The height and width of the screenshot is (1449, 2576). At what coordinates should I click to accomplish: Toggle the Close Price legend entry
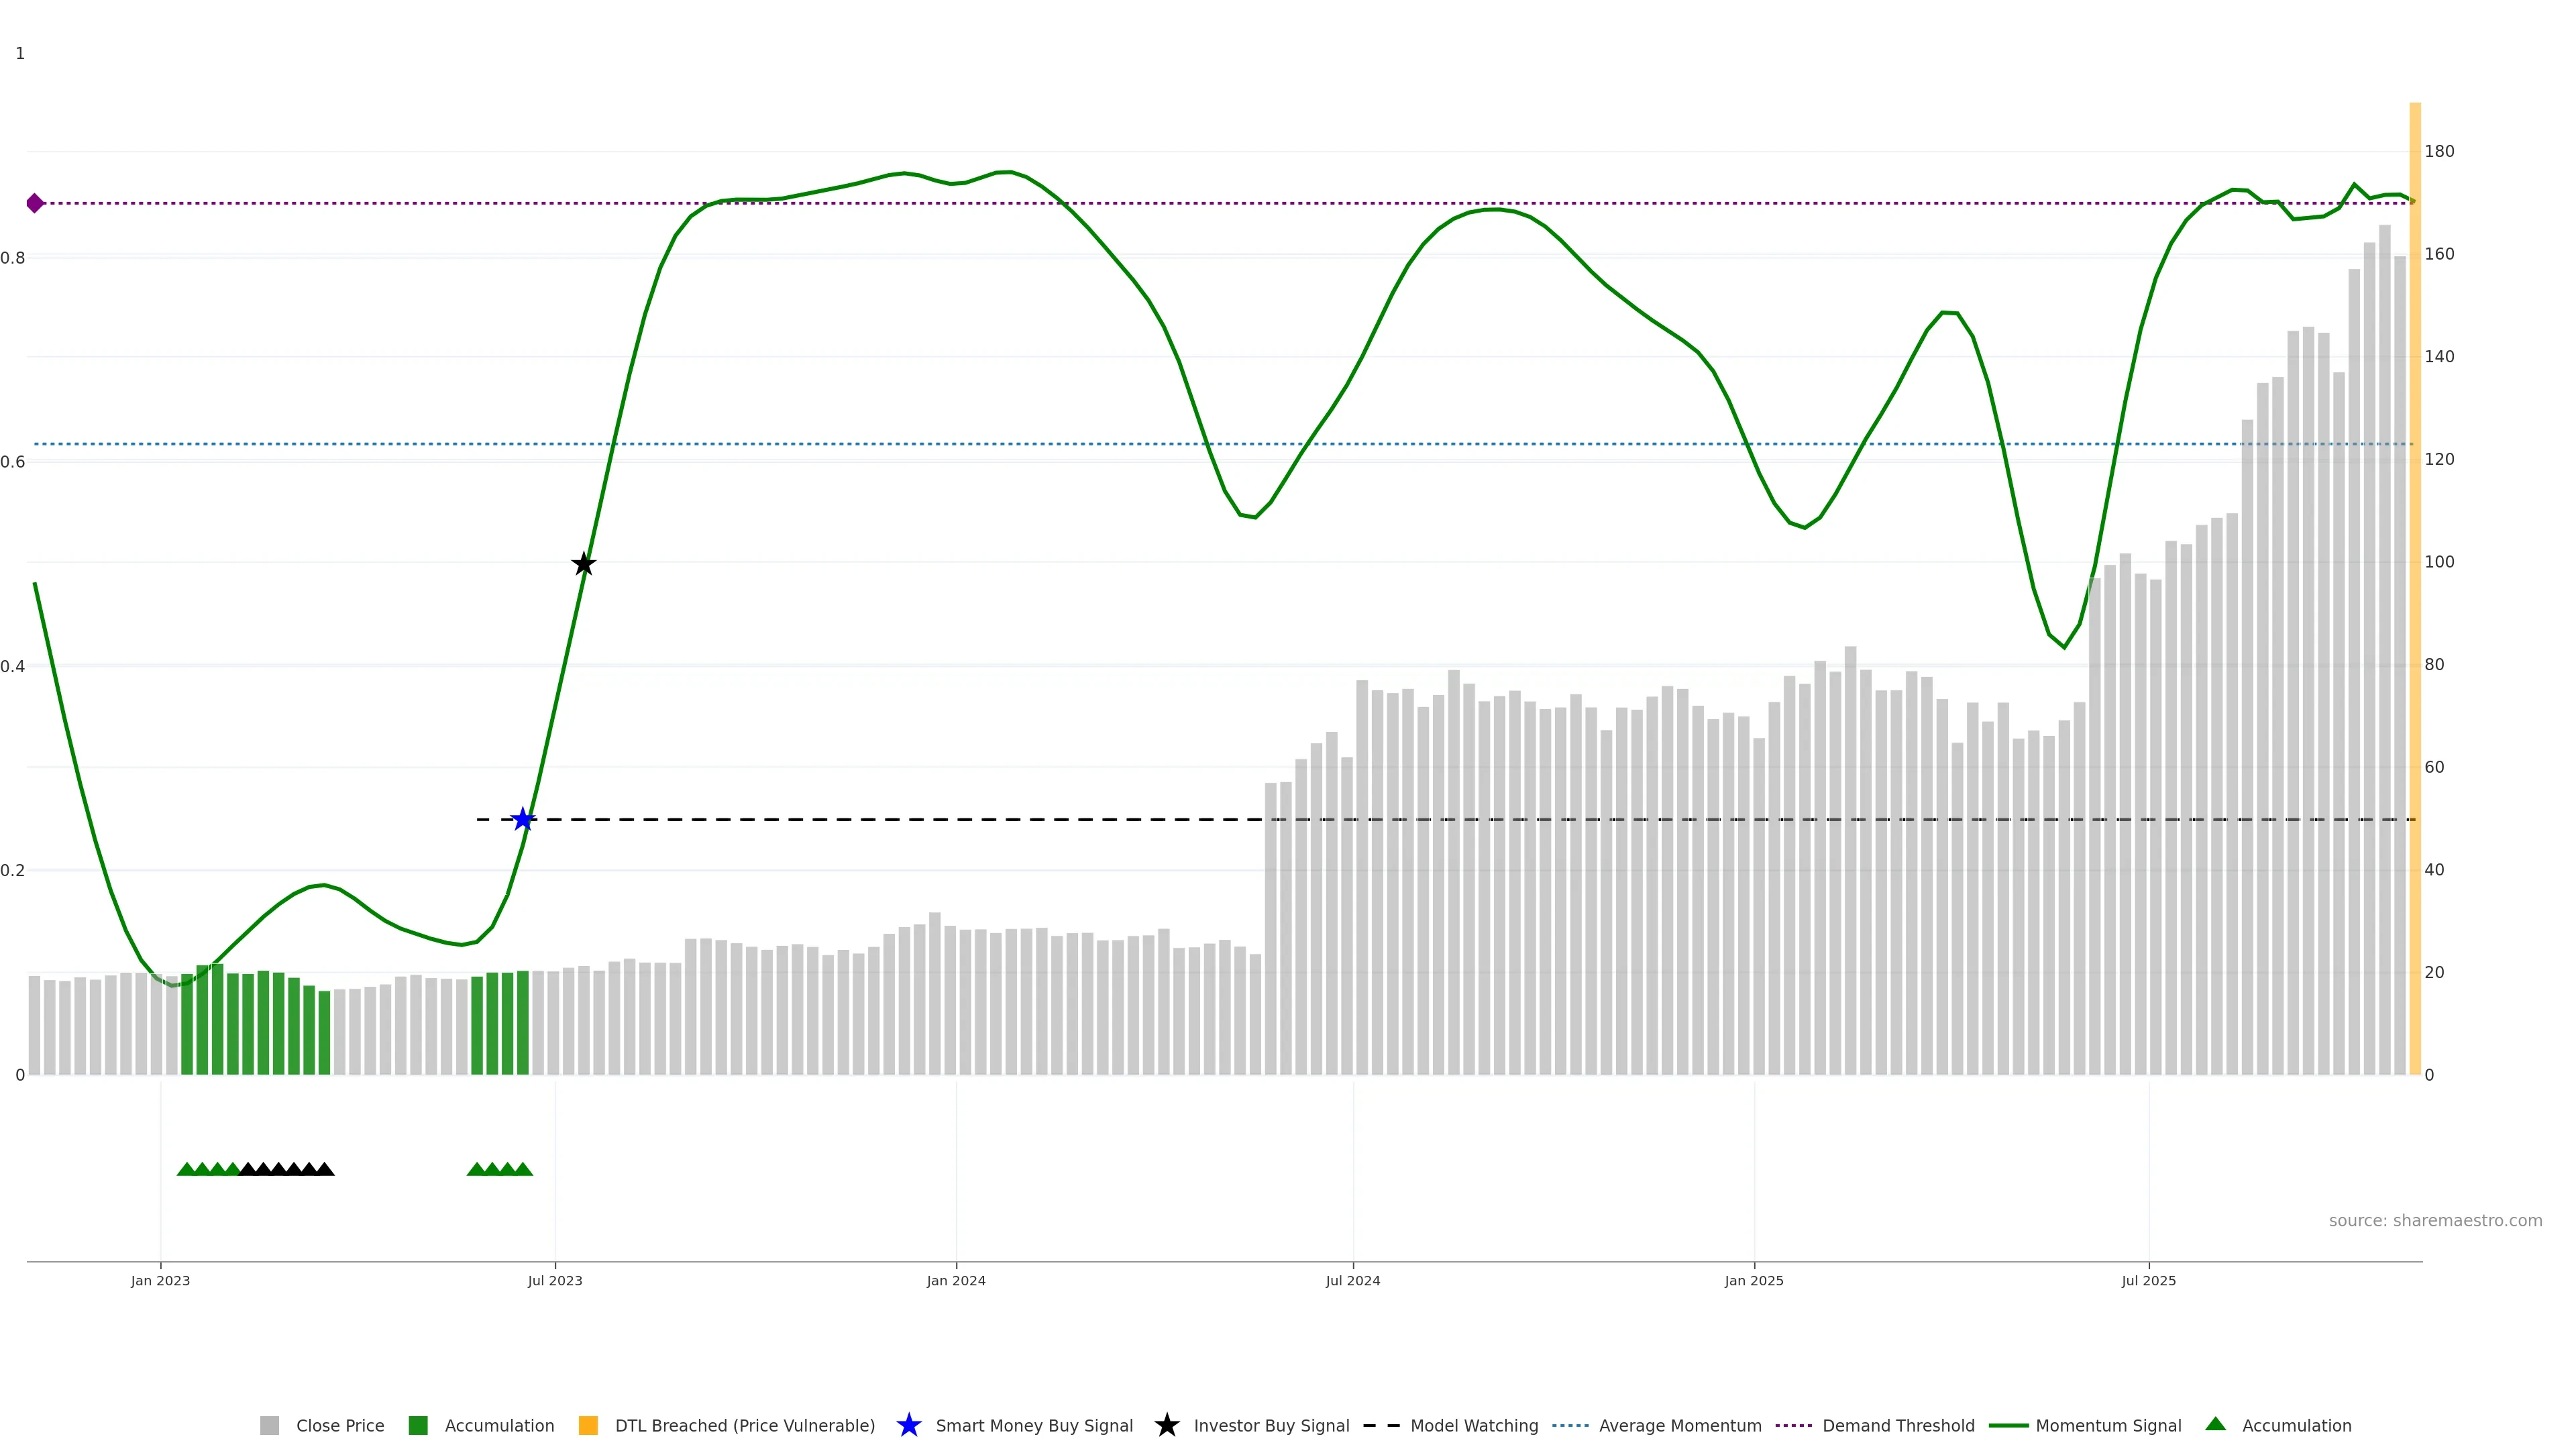(x=339, y=1426)
